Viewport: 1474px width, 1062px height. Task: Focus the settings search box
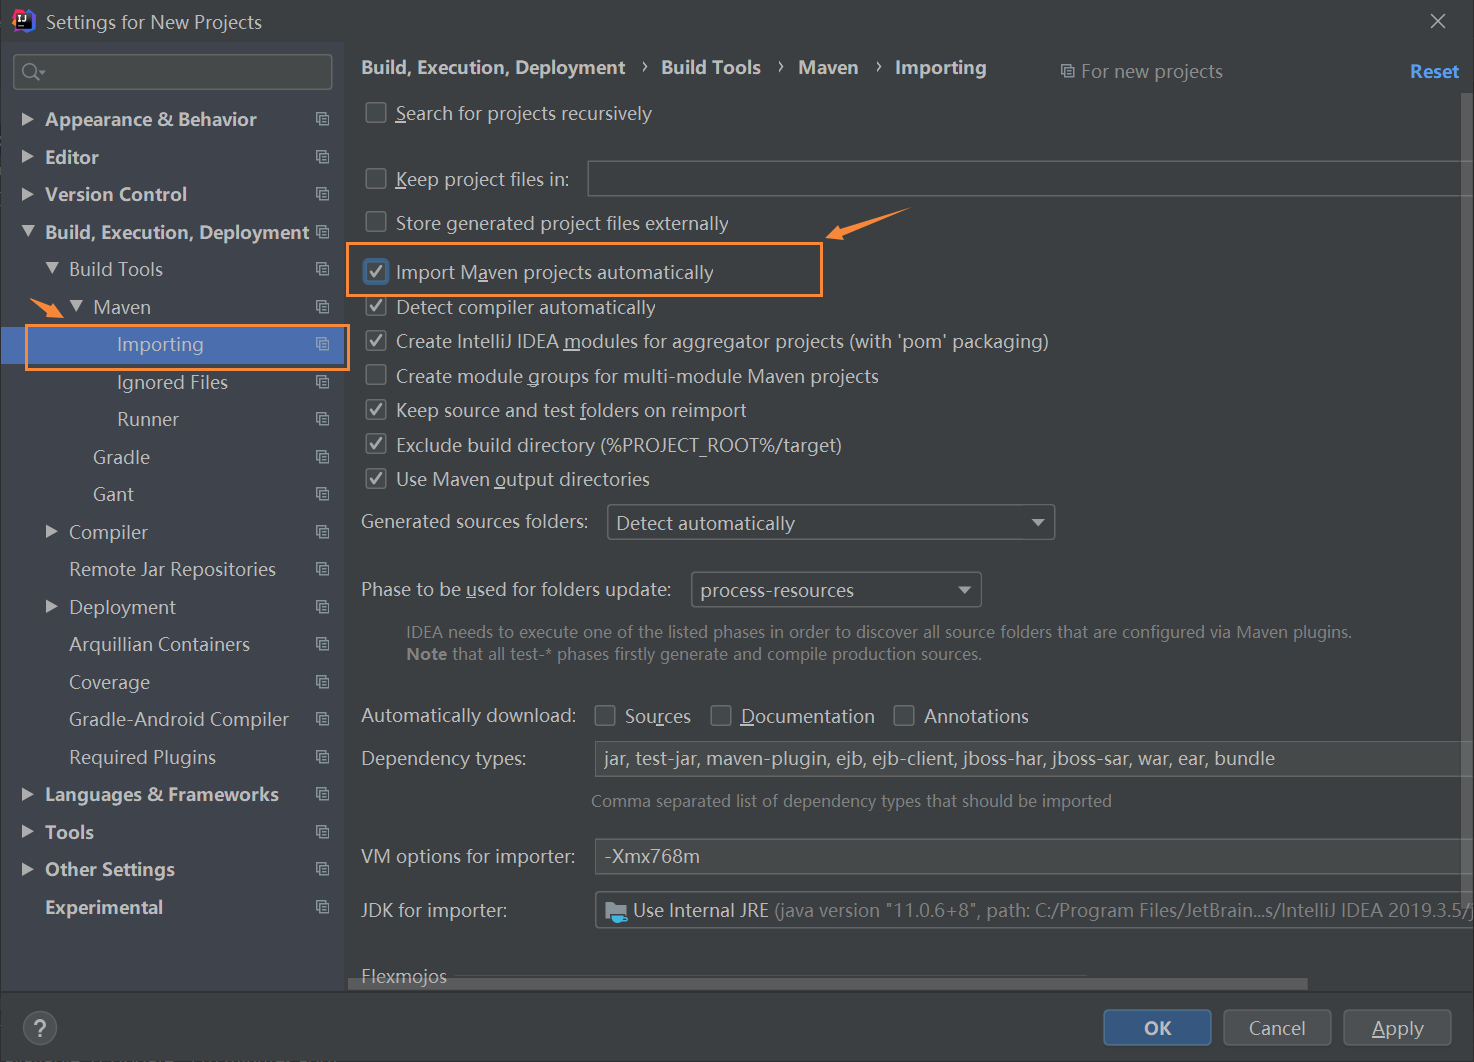tap(173, 72)
